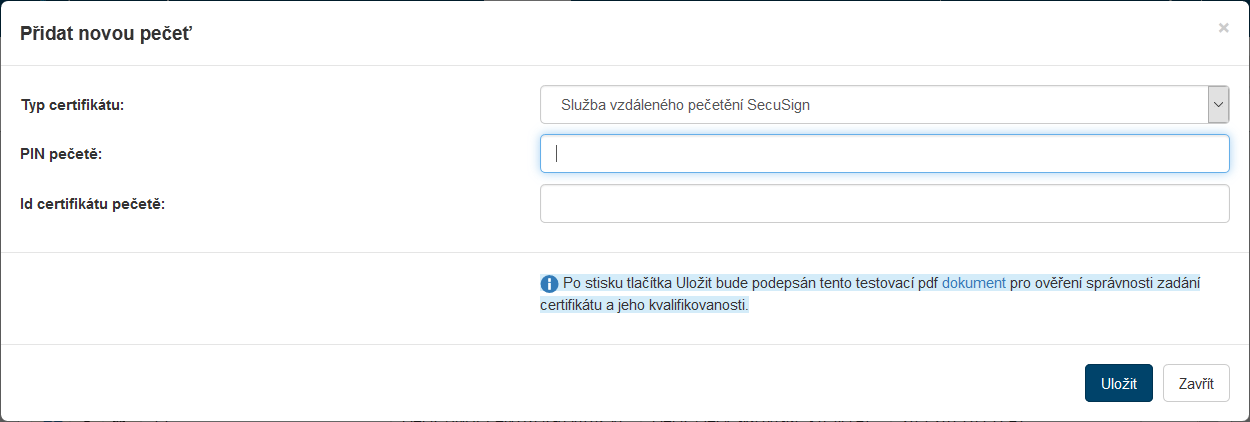
Task: Focus the PIN pečetě input field
Action: point(884,154)
